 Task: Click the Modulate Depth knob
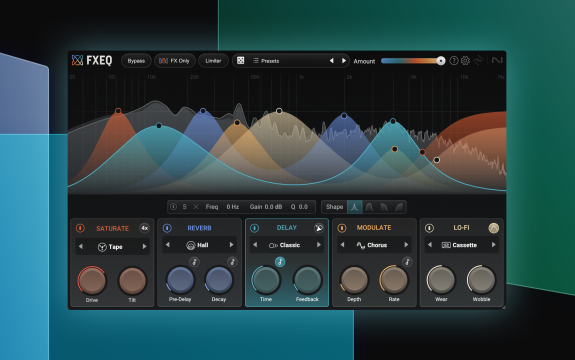[x=354, y=280]
